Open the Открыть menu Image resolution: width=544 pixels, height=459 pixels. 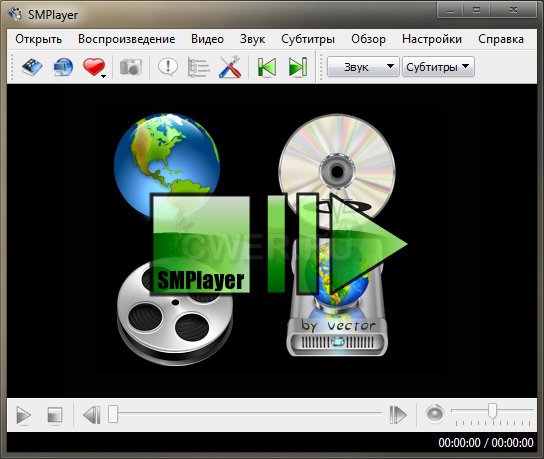point(39,39)
